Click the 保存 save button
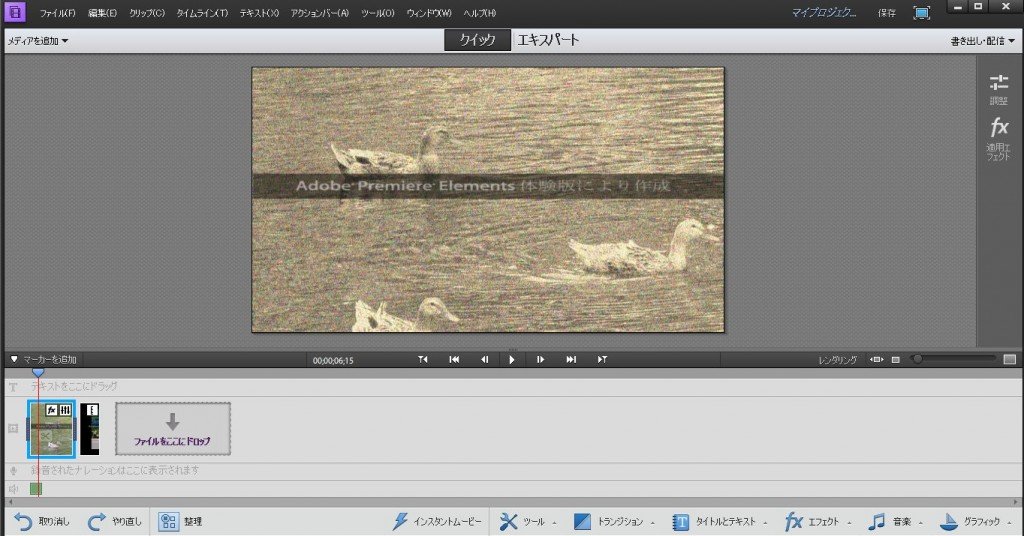The width and height of the screenshot is (1024, 536). 886,13
